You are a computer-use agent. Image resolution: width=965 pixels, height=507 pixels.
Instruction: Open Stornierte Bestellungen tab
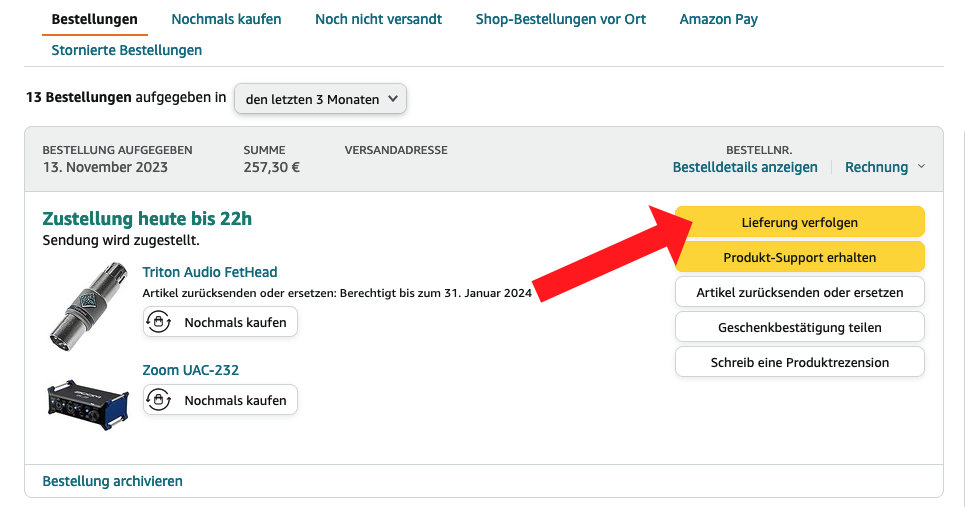point(126,50)
